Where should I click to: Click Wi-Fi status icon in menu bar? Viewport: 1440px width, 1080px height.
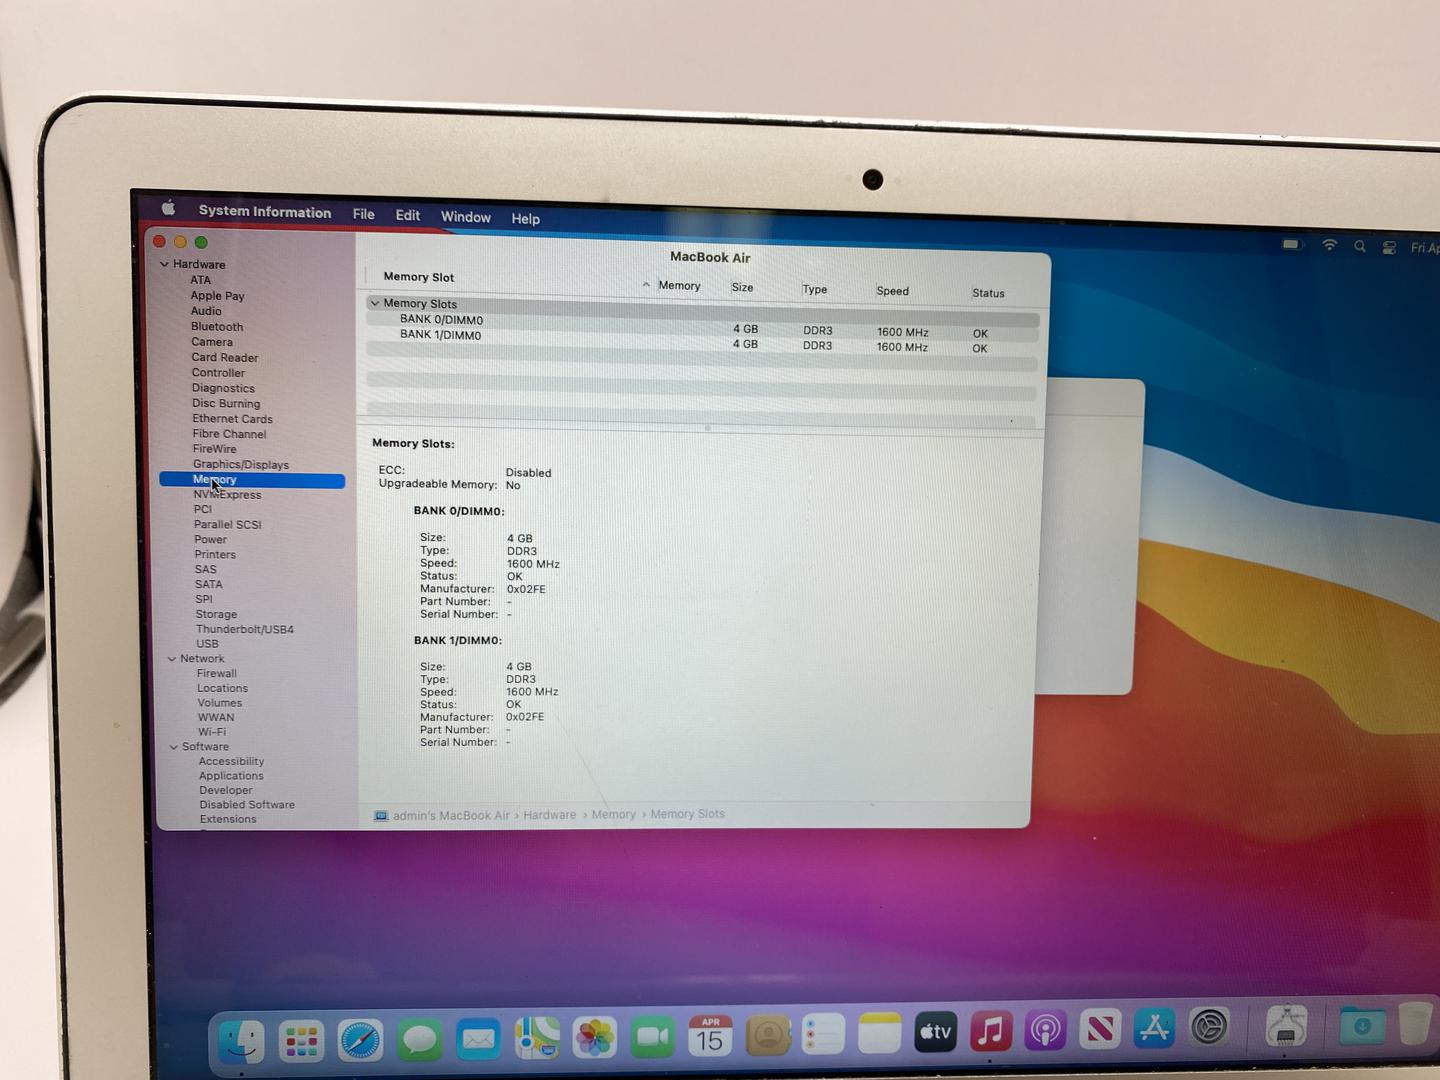pyautogui.click(x=1329, y=245)
